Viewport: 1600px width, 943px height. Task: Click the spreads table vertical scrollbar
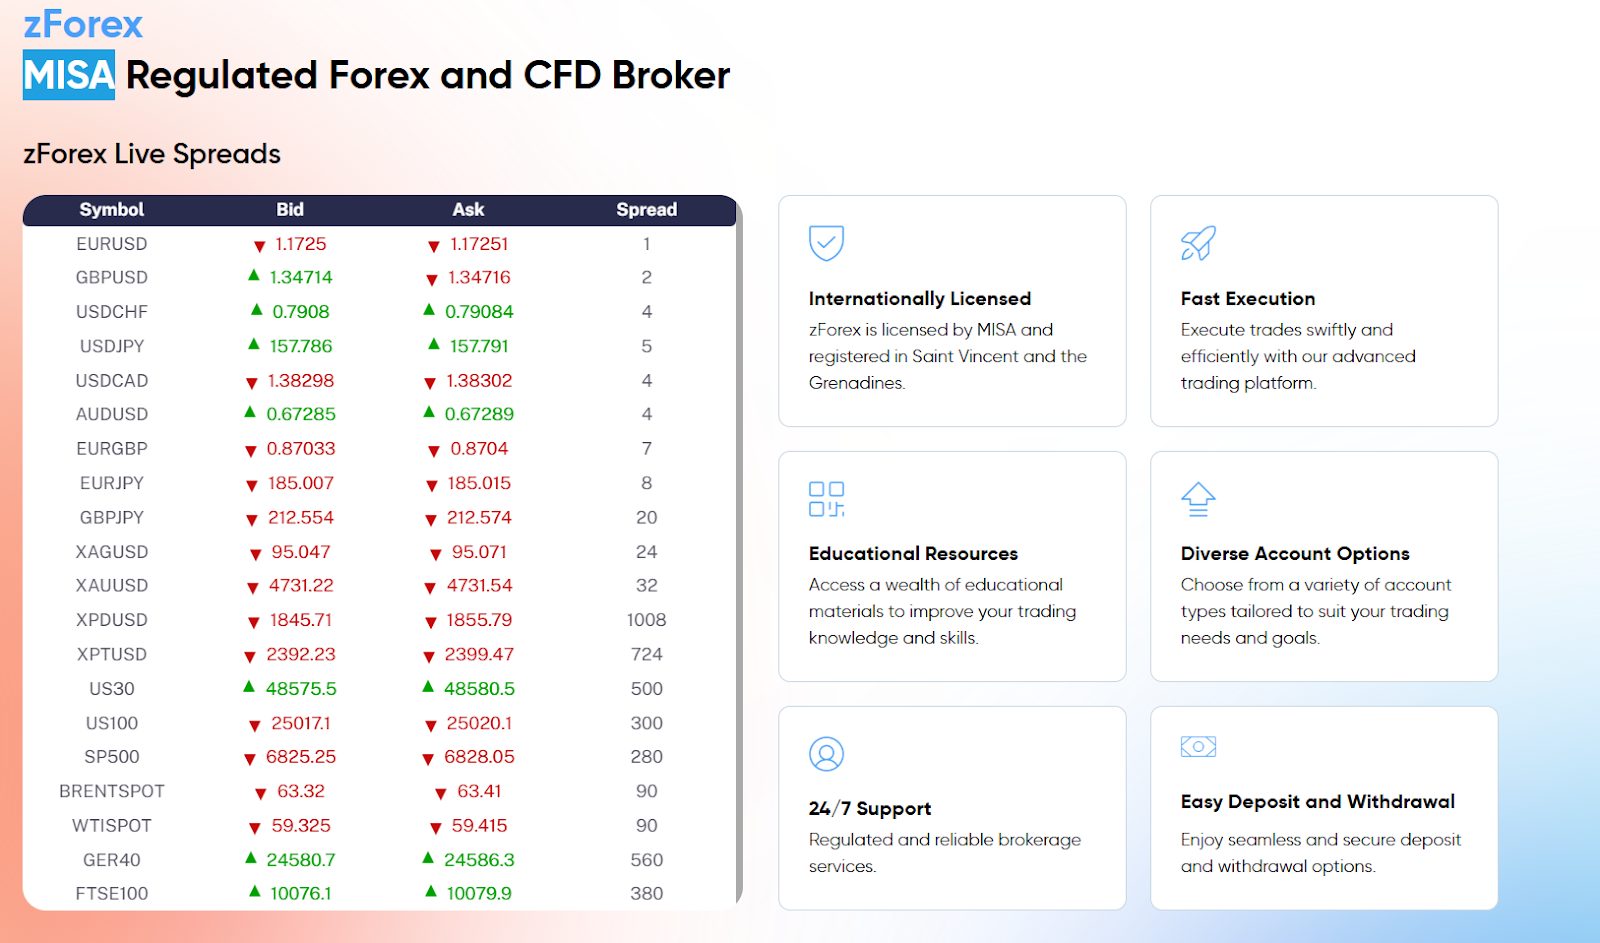pos(739,550)
